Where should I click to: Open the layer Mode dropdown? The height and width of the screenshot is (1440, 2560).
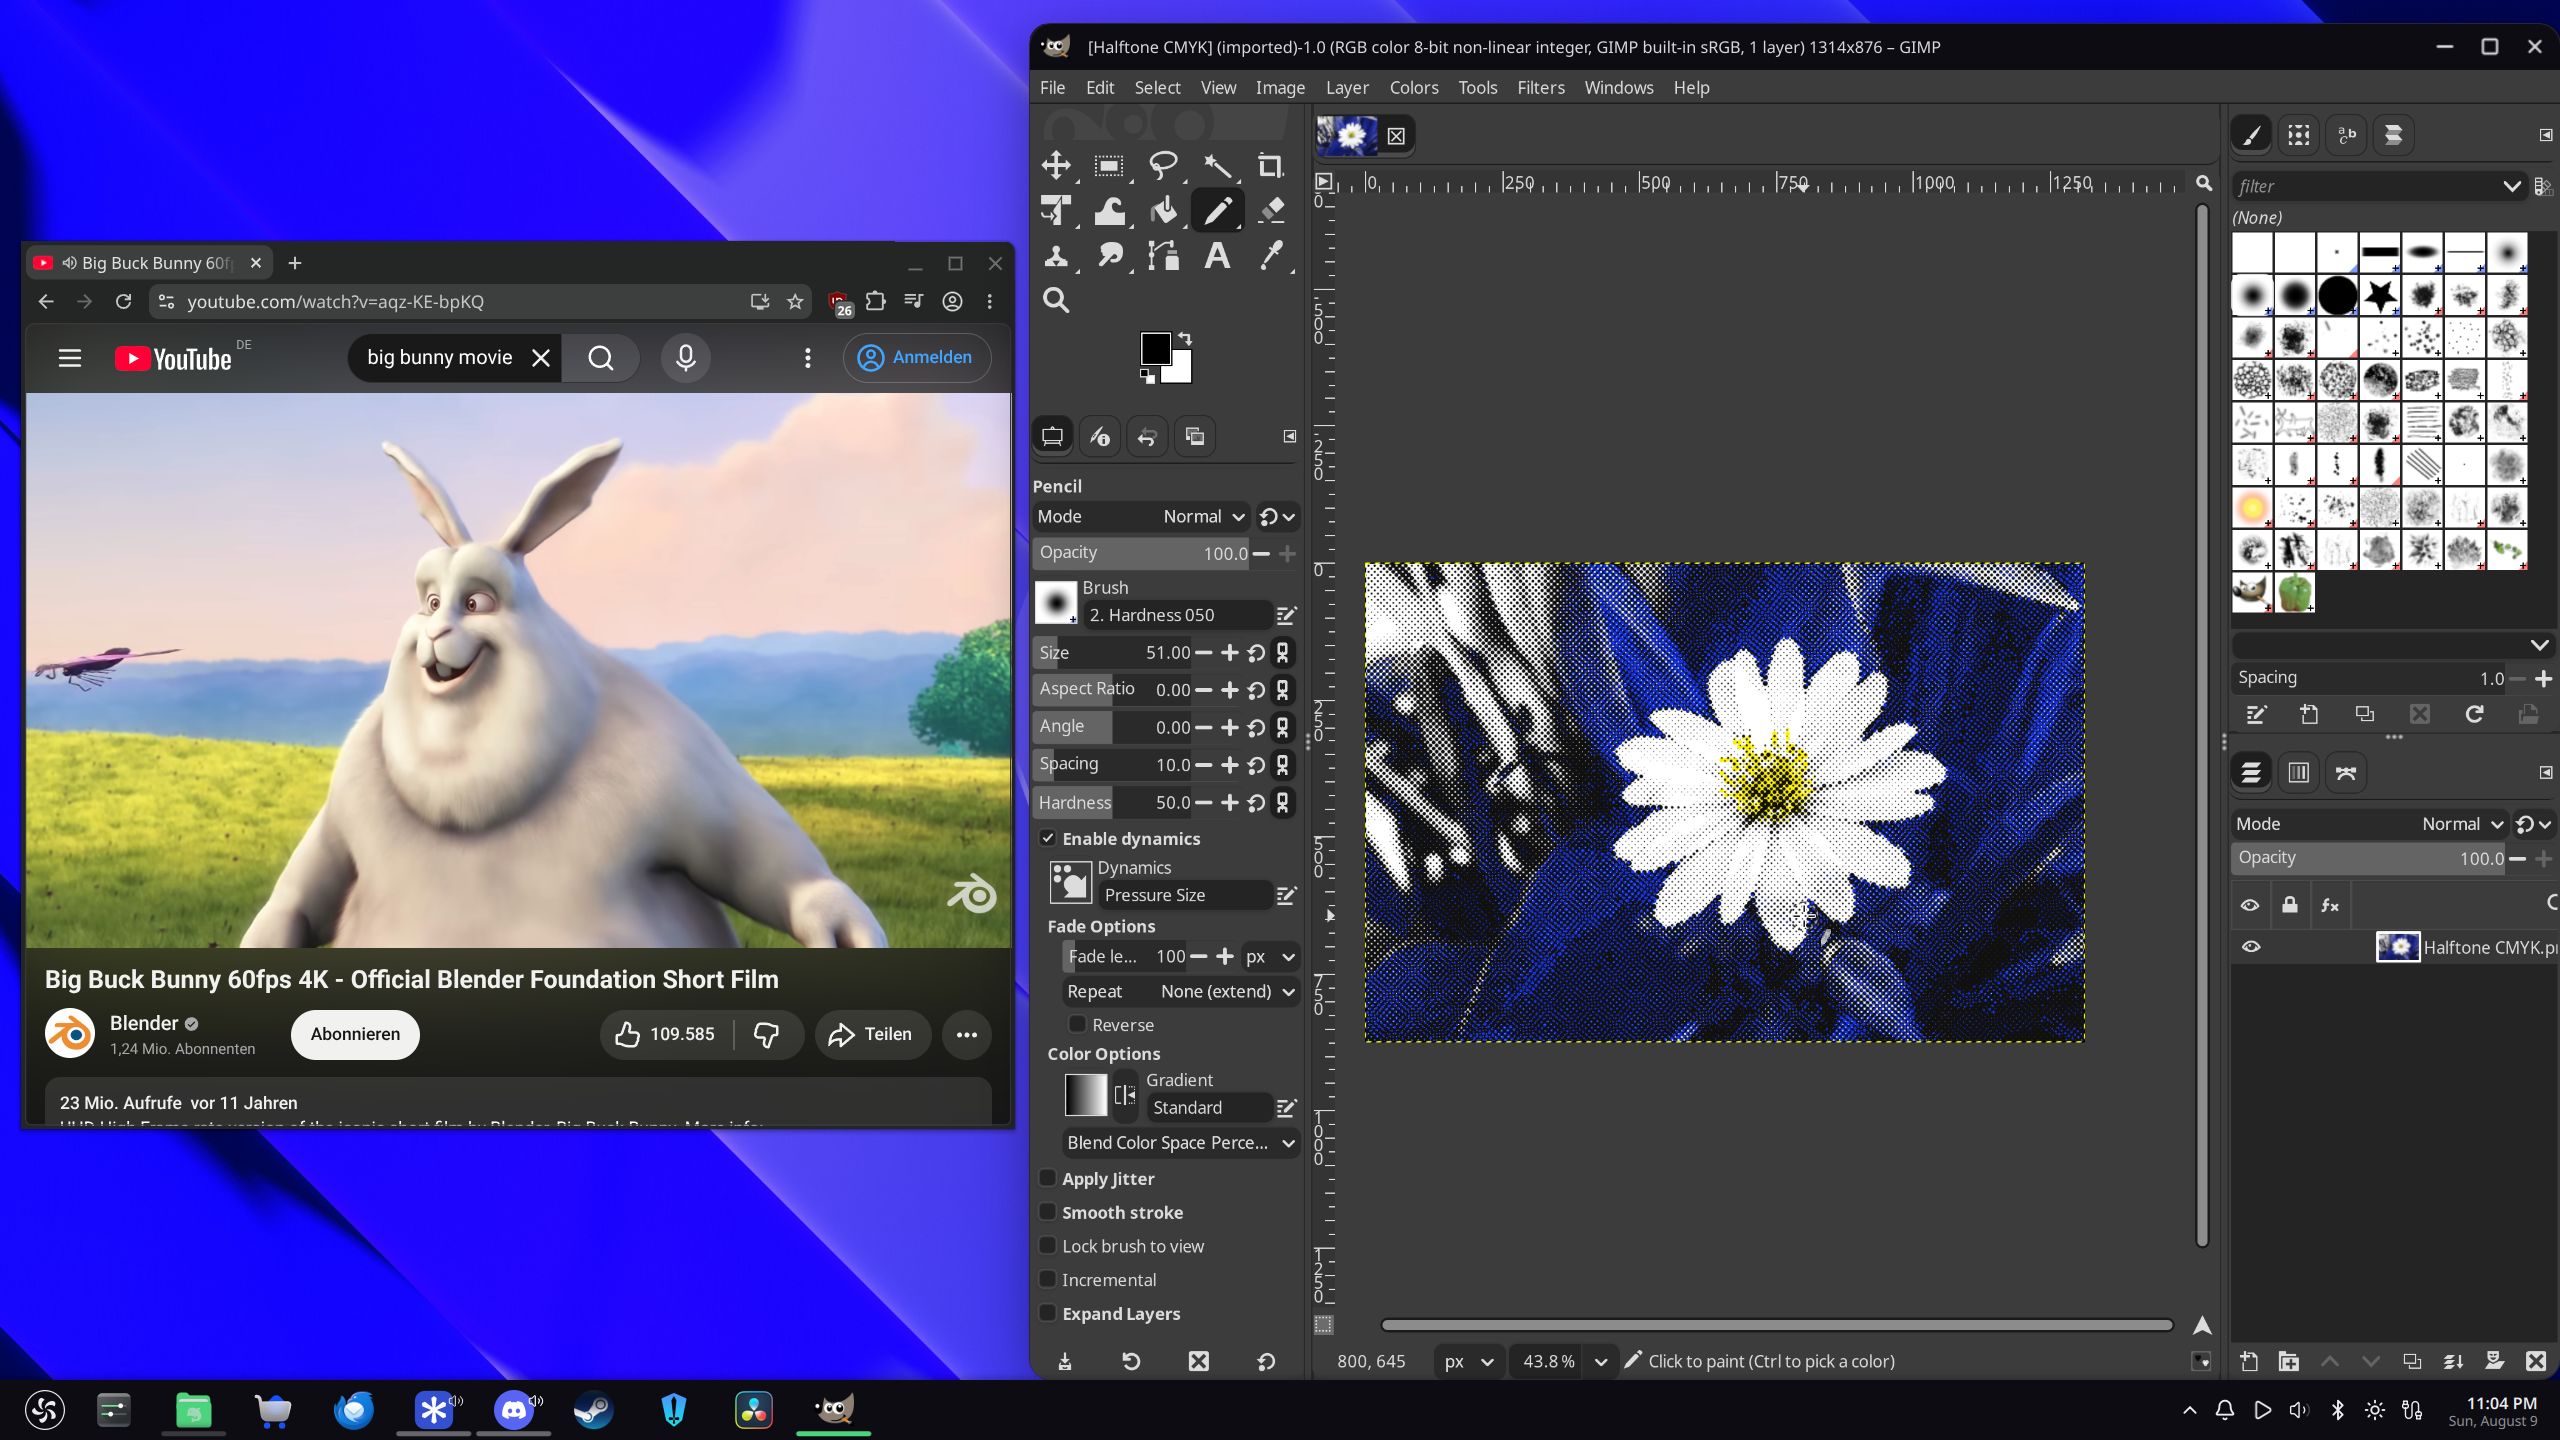[x=2369, y=824]
